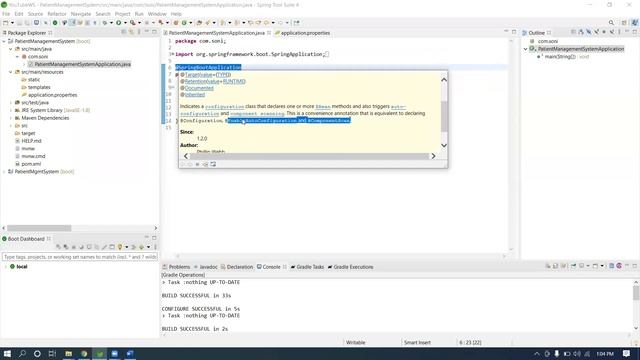Click the File Explorer taskbar icon
640x360 pixels.
68,353
